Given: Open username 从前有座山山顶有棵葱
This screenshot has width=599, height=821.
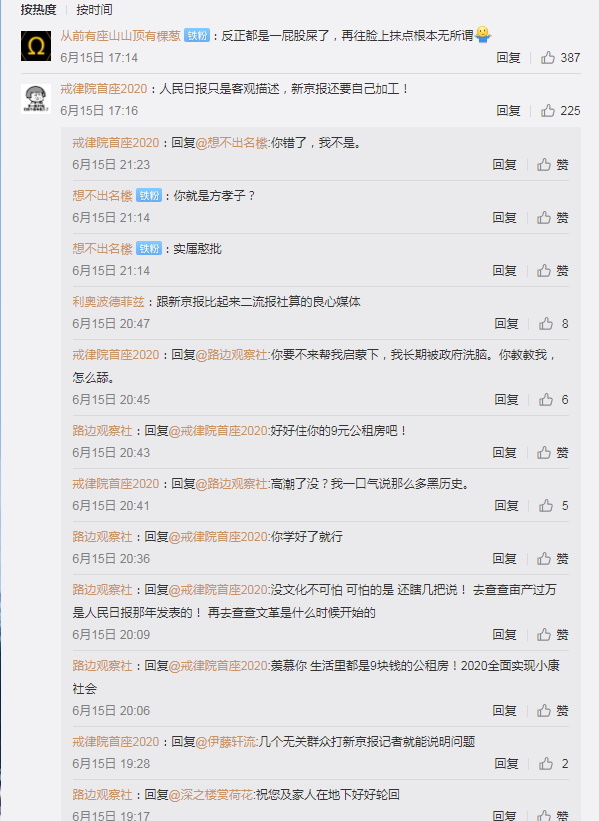Looking at the screenshot, I should tap(120, 36).
